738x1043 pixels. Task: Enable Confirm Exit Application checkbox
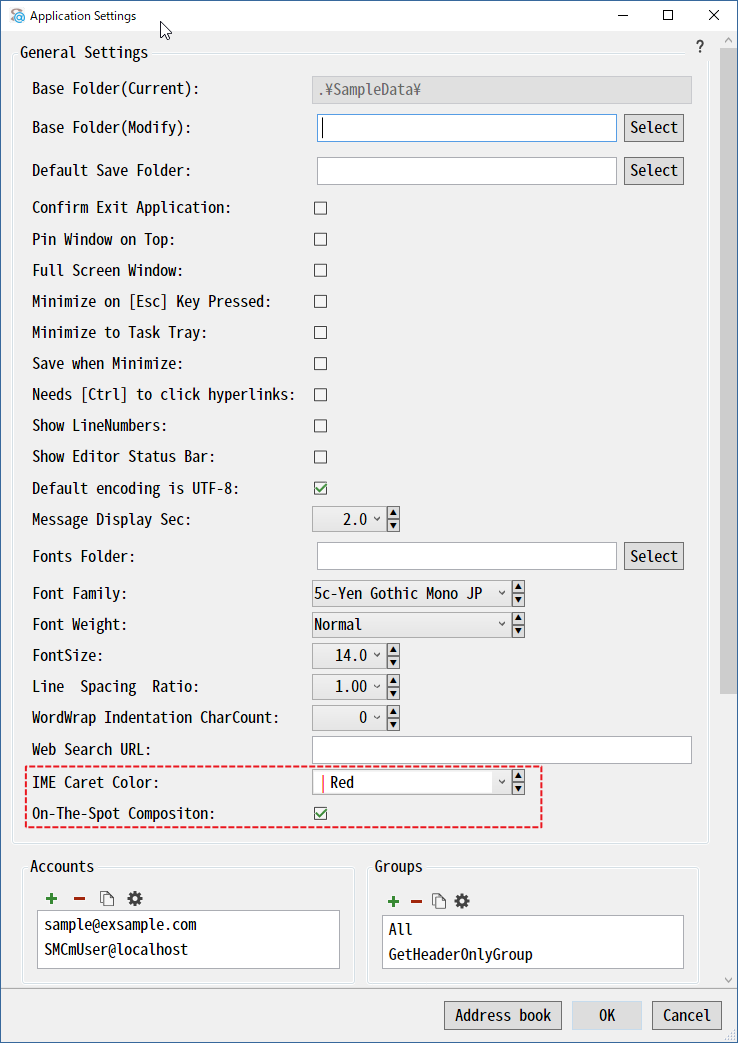321,208
